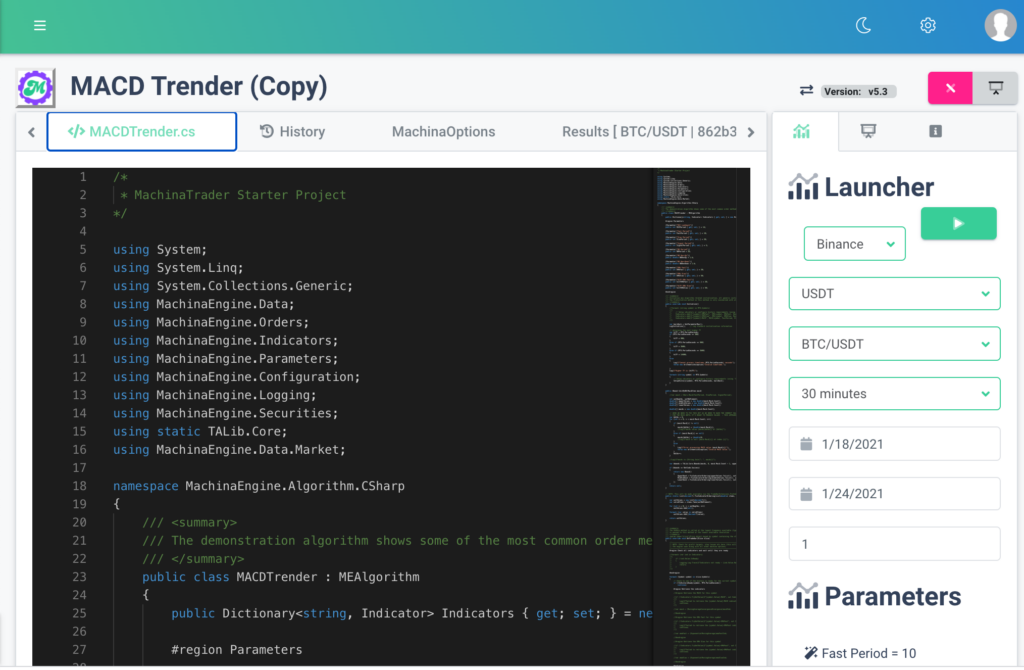Viewport: 1024px width, 670px height.
Task: Open the hamburger navigation menu
Action: click(40, 25)
